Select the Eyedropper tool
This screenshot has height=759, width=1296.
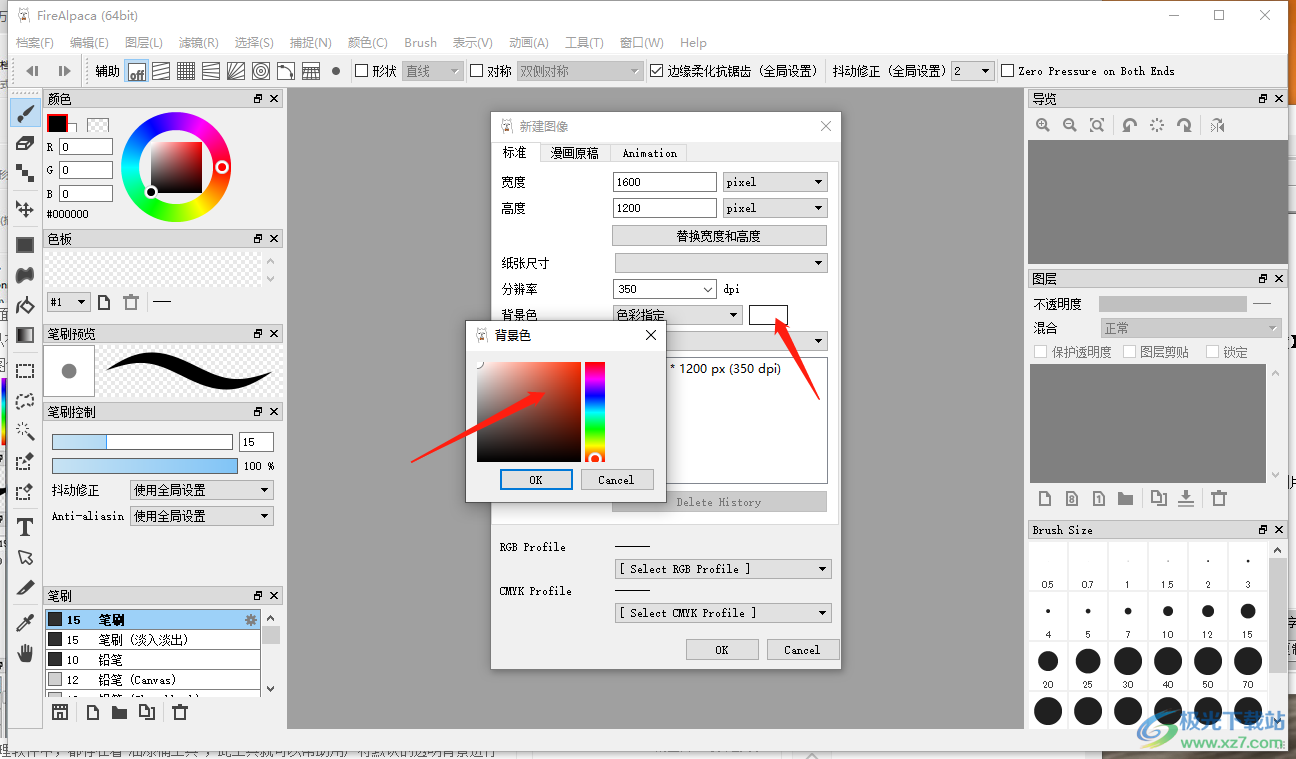(x=25, y=623)
